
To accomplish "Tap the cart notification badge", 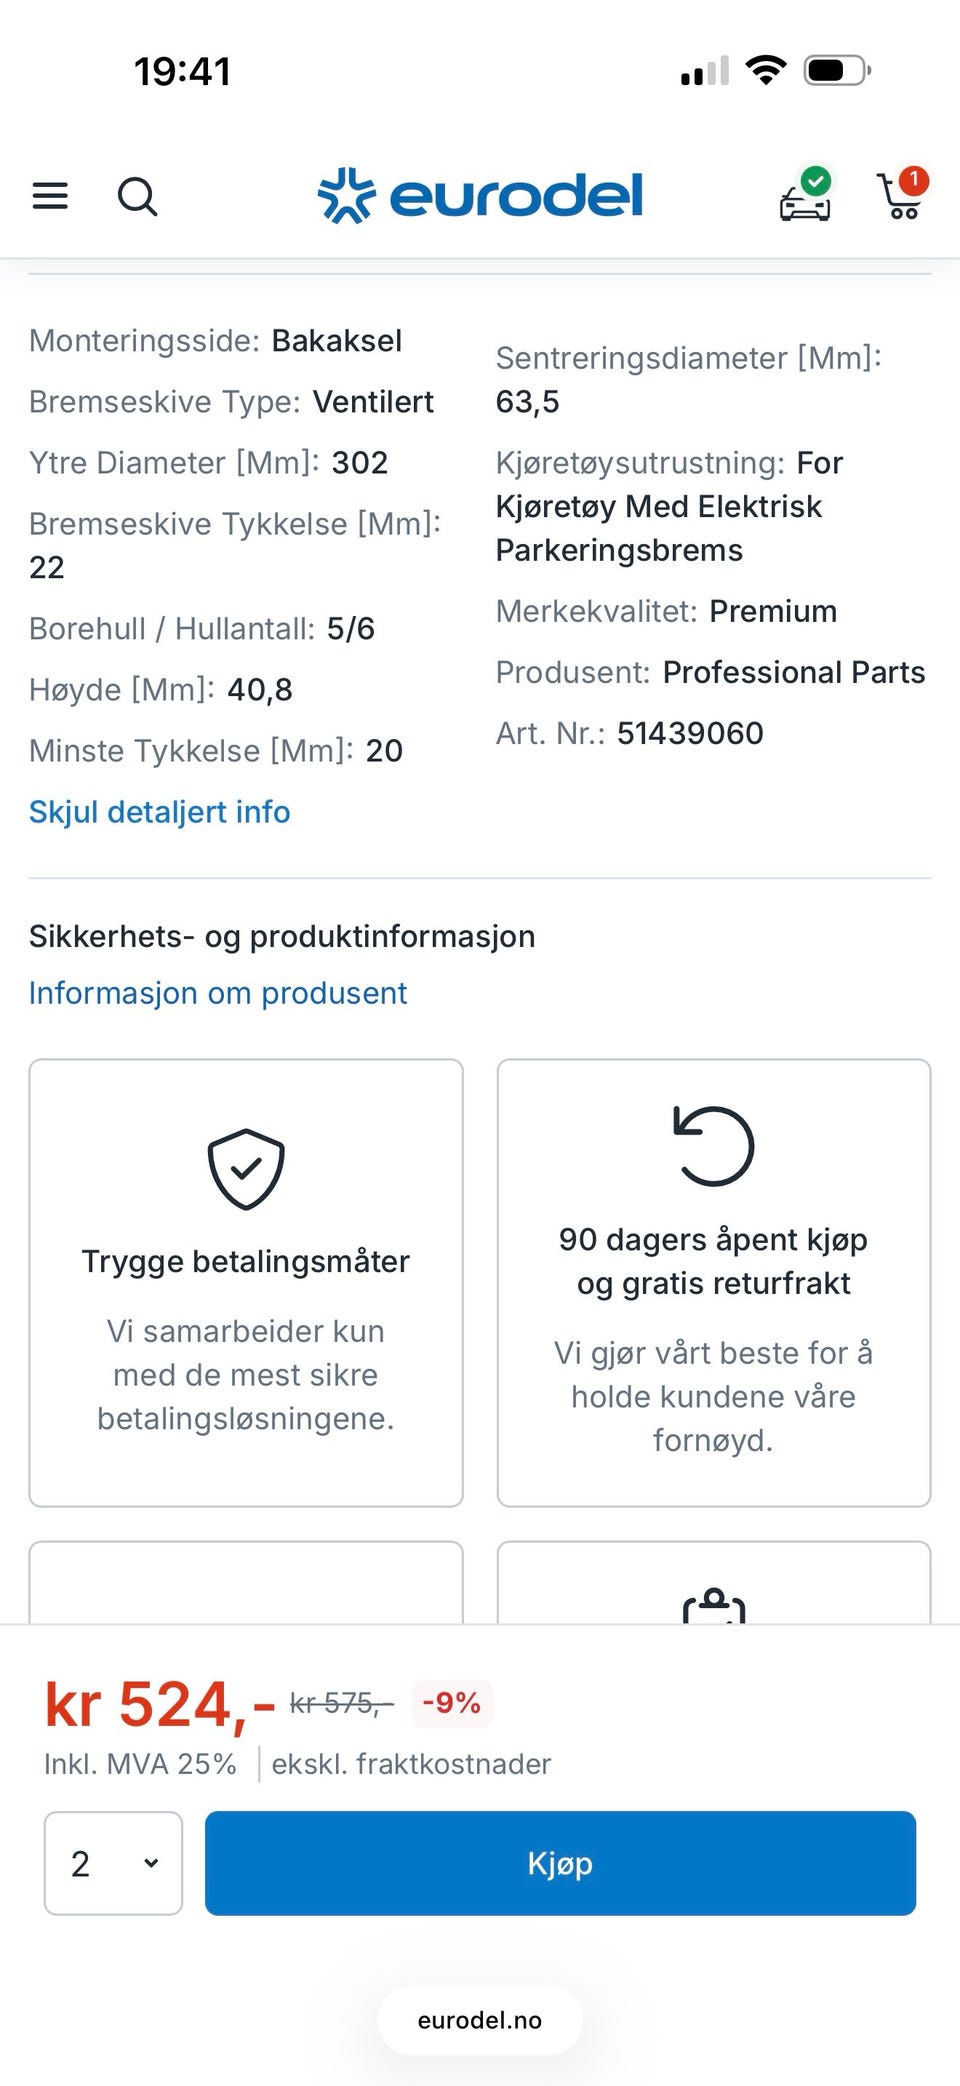I will (913, 180).
